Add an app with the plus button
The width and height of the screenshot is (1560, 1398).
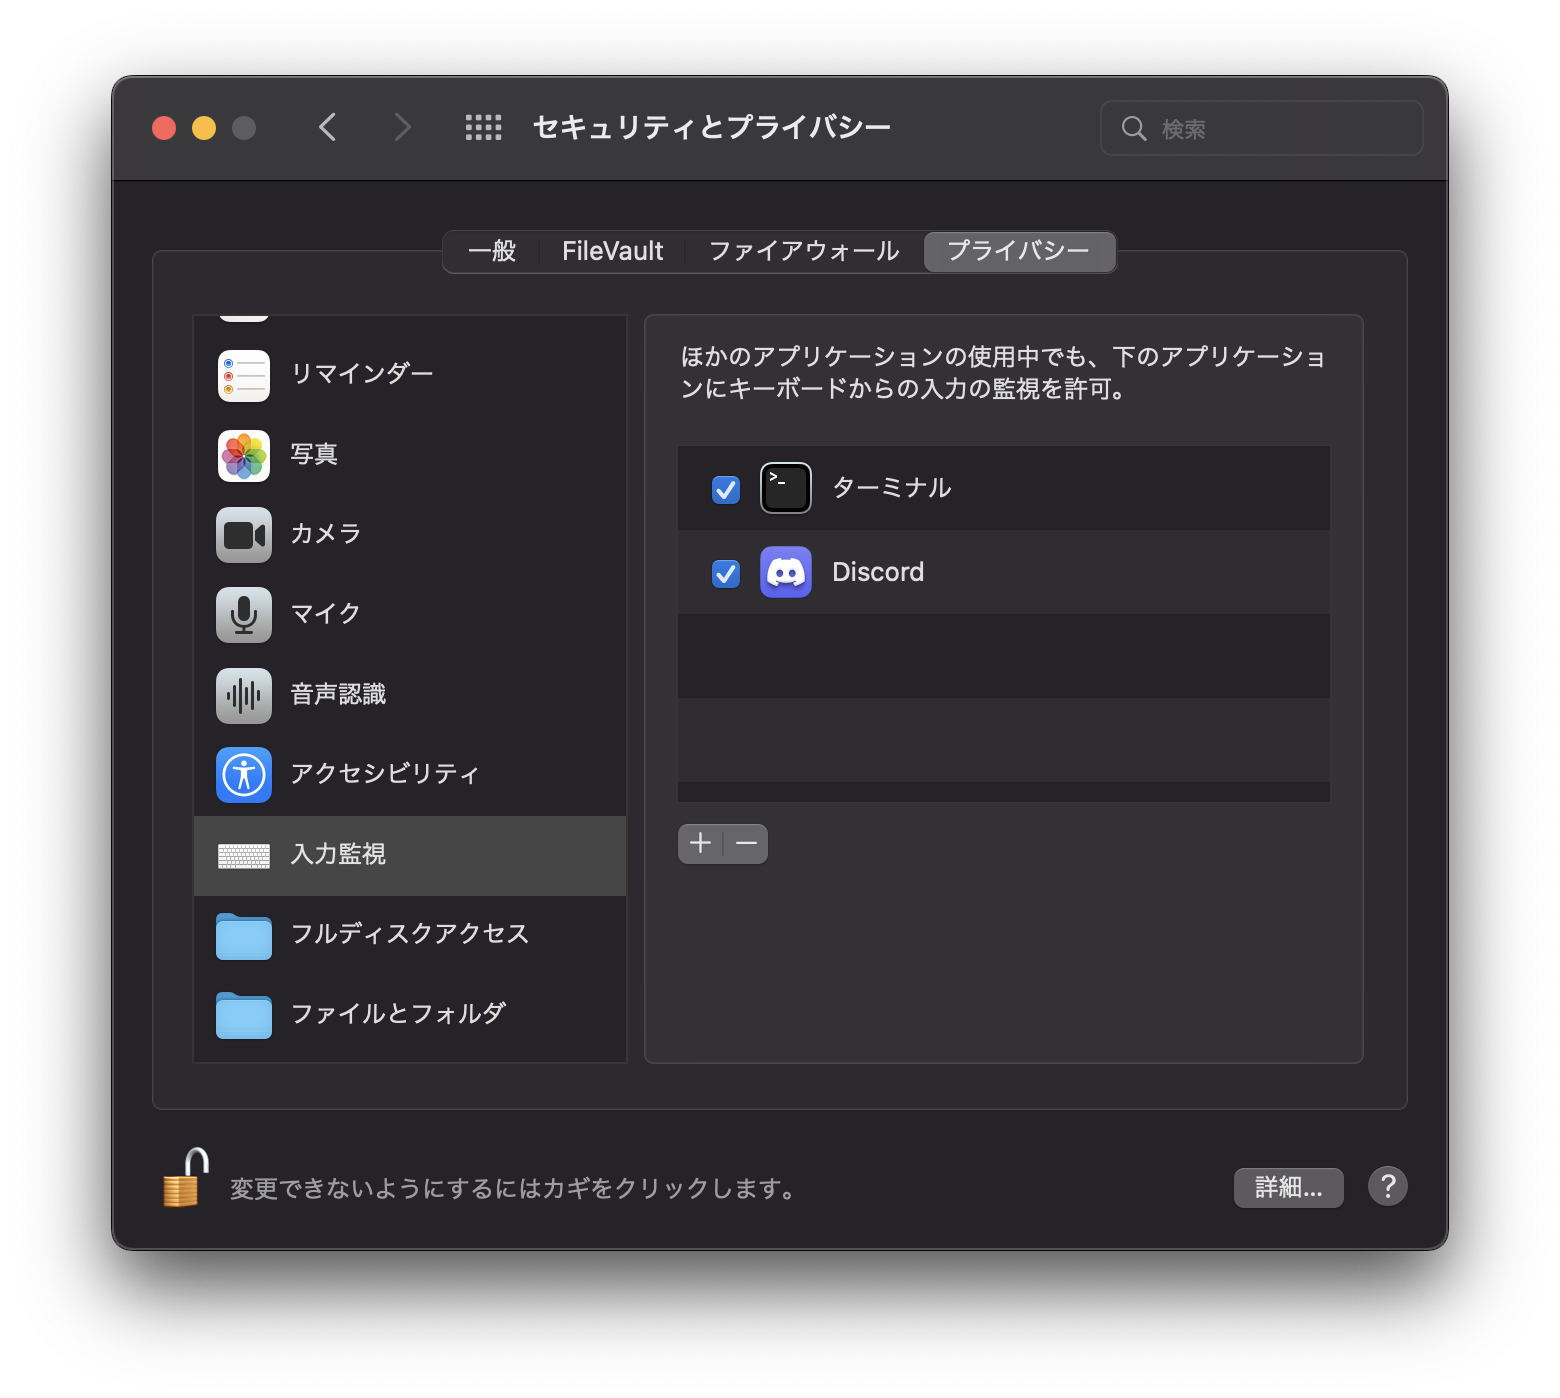pos(700,843)
